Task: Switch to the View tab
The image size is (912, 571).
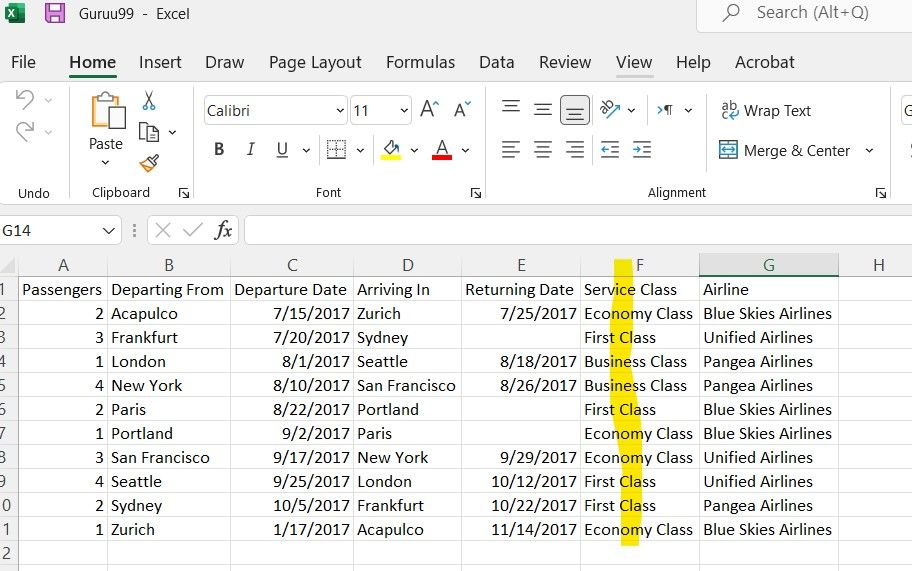Action: [634, 62]
